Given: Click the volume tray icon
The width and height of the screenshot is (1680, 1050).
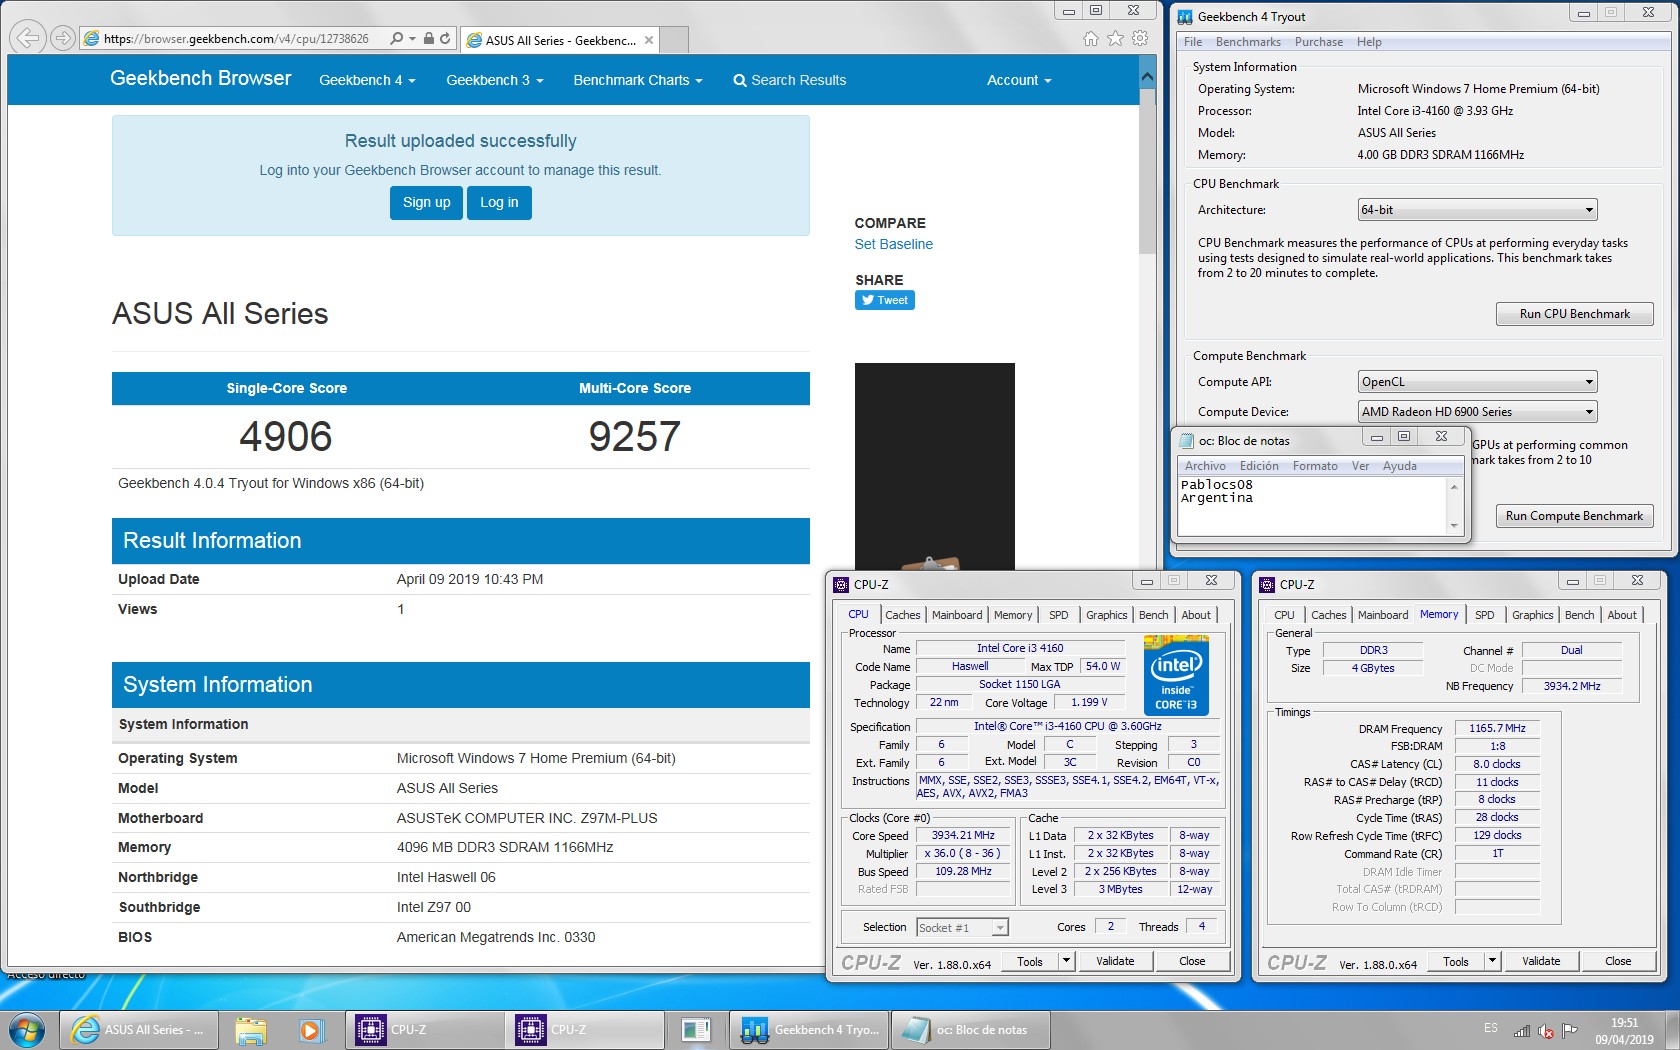Looking at the screenshot, I should [1546, 1030].
